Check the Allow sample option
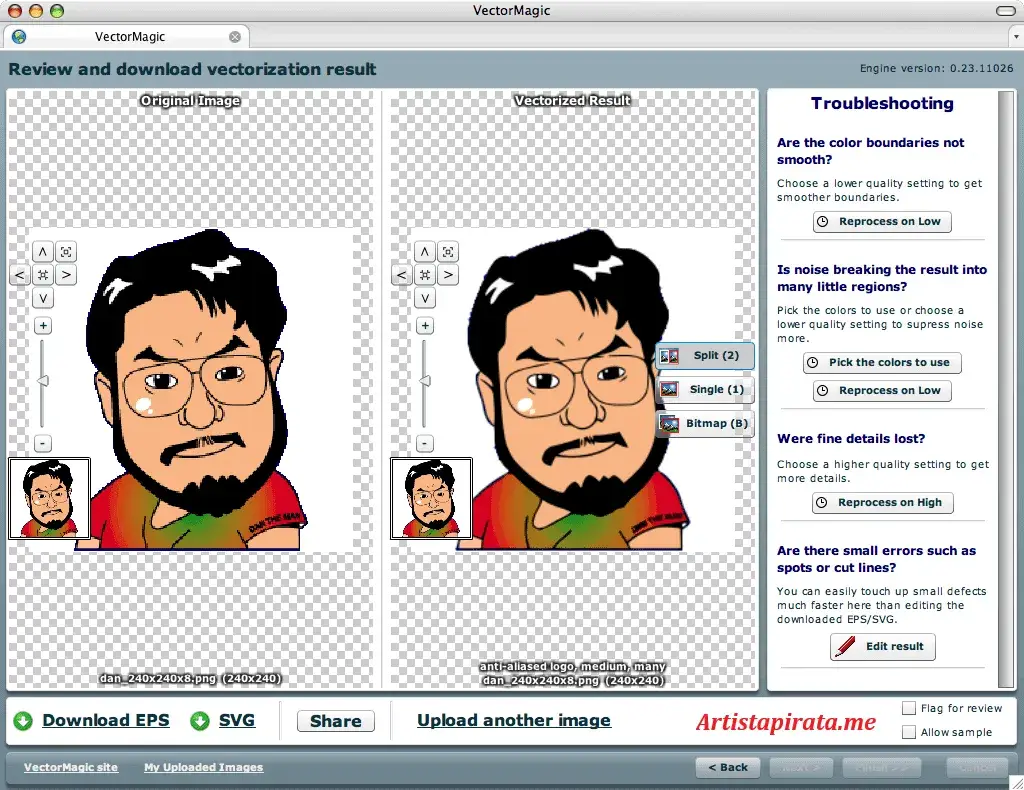The image size is (1024, 790). click(x=908, y=732)
